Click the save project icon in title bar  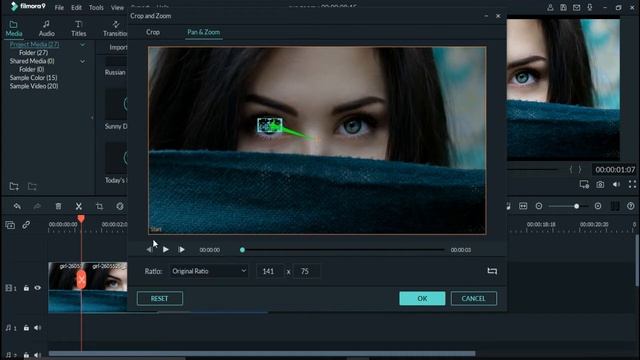coord(563,7)
